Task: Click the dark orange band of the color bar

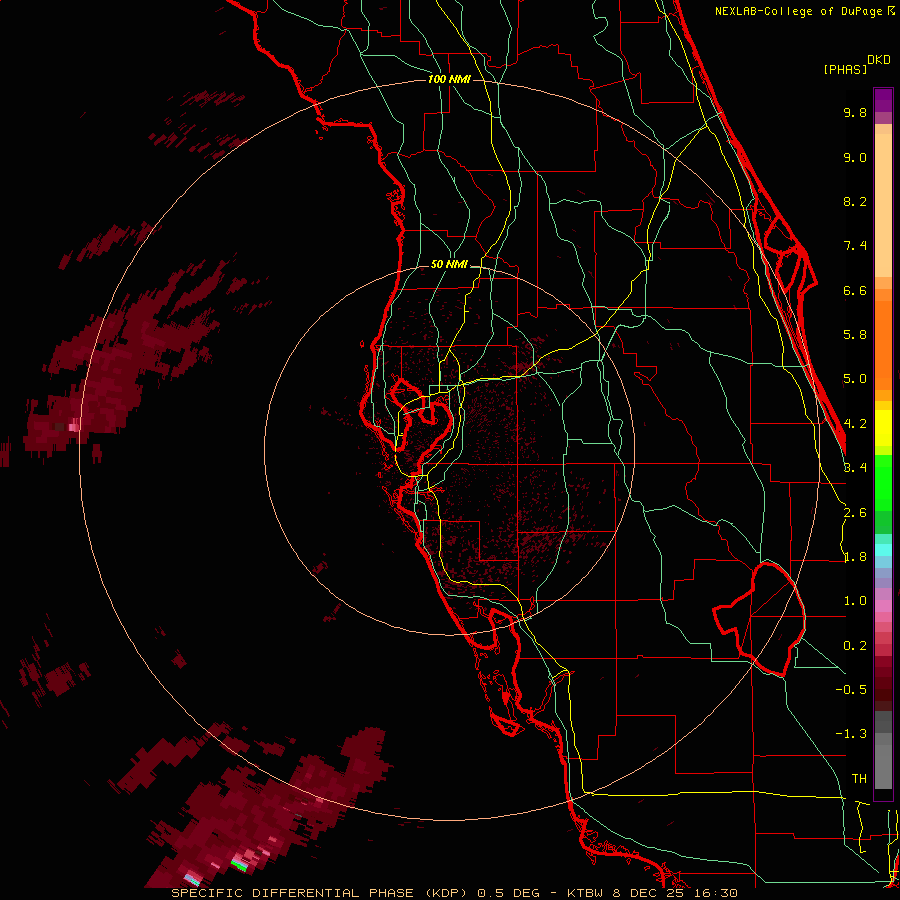Action: pos(883,344)
